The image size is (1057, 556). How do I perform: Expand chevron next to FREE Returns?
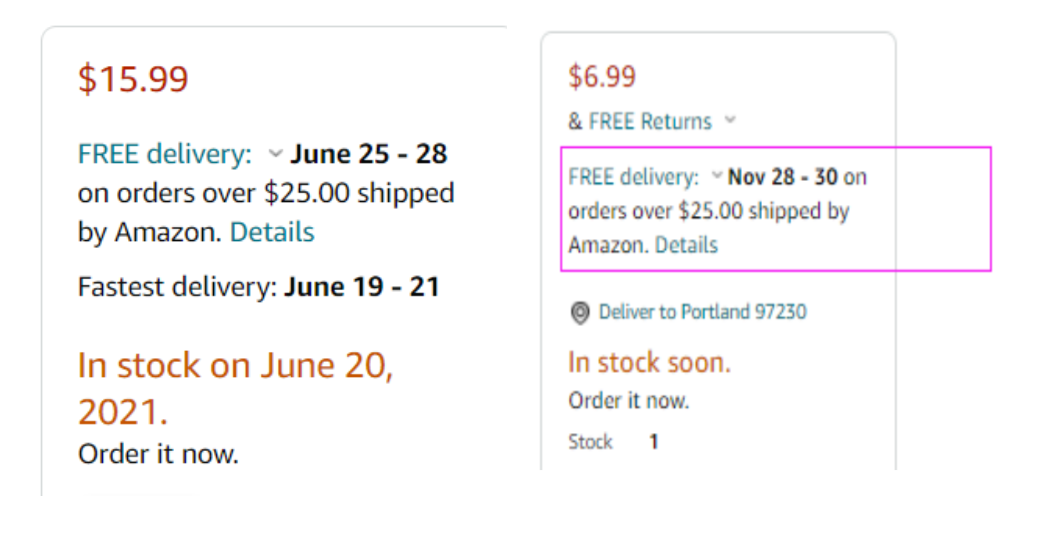click(730, 121)
